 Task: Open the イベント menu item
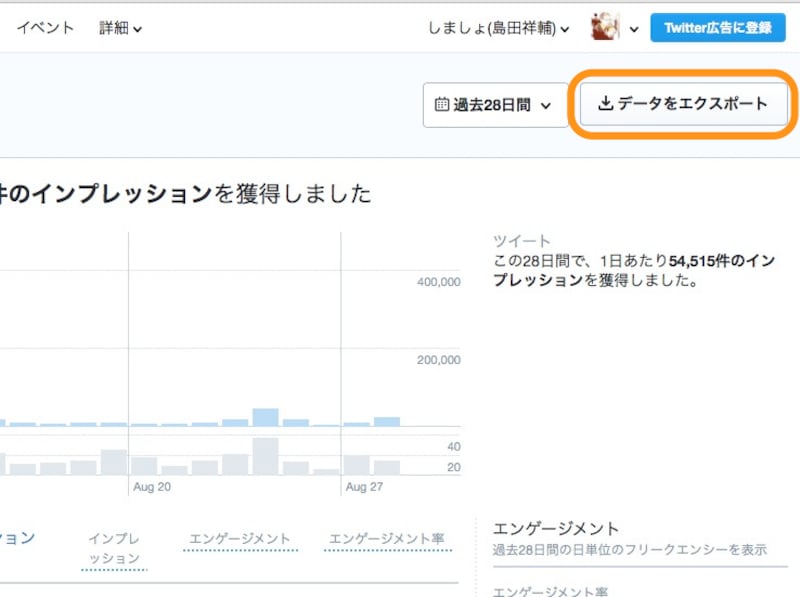(45, 28)
